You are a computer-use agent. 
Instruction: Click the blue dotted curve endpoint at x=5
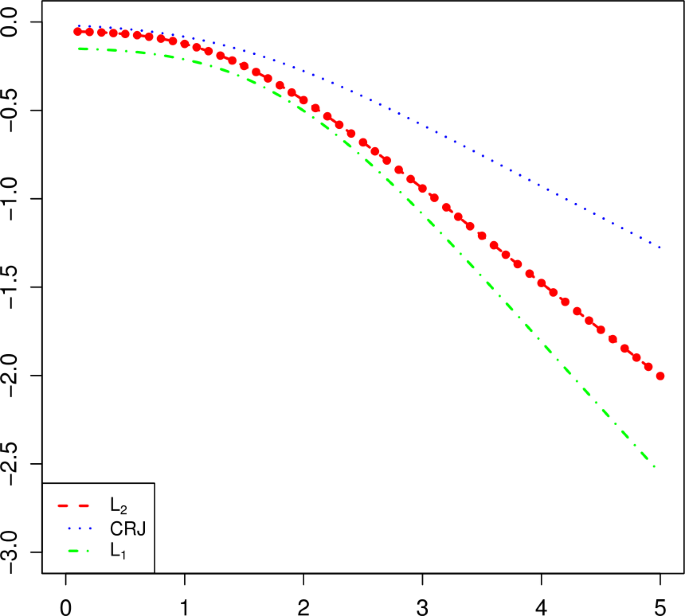pyautogui.click(x=660, y=246)
